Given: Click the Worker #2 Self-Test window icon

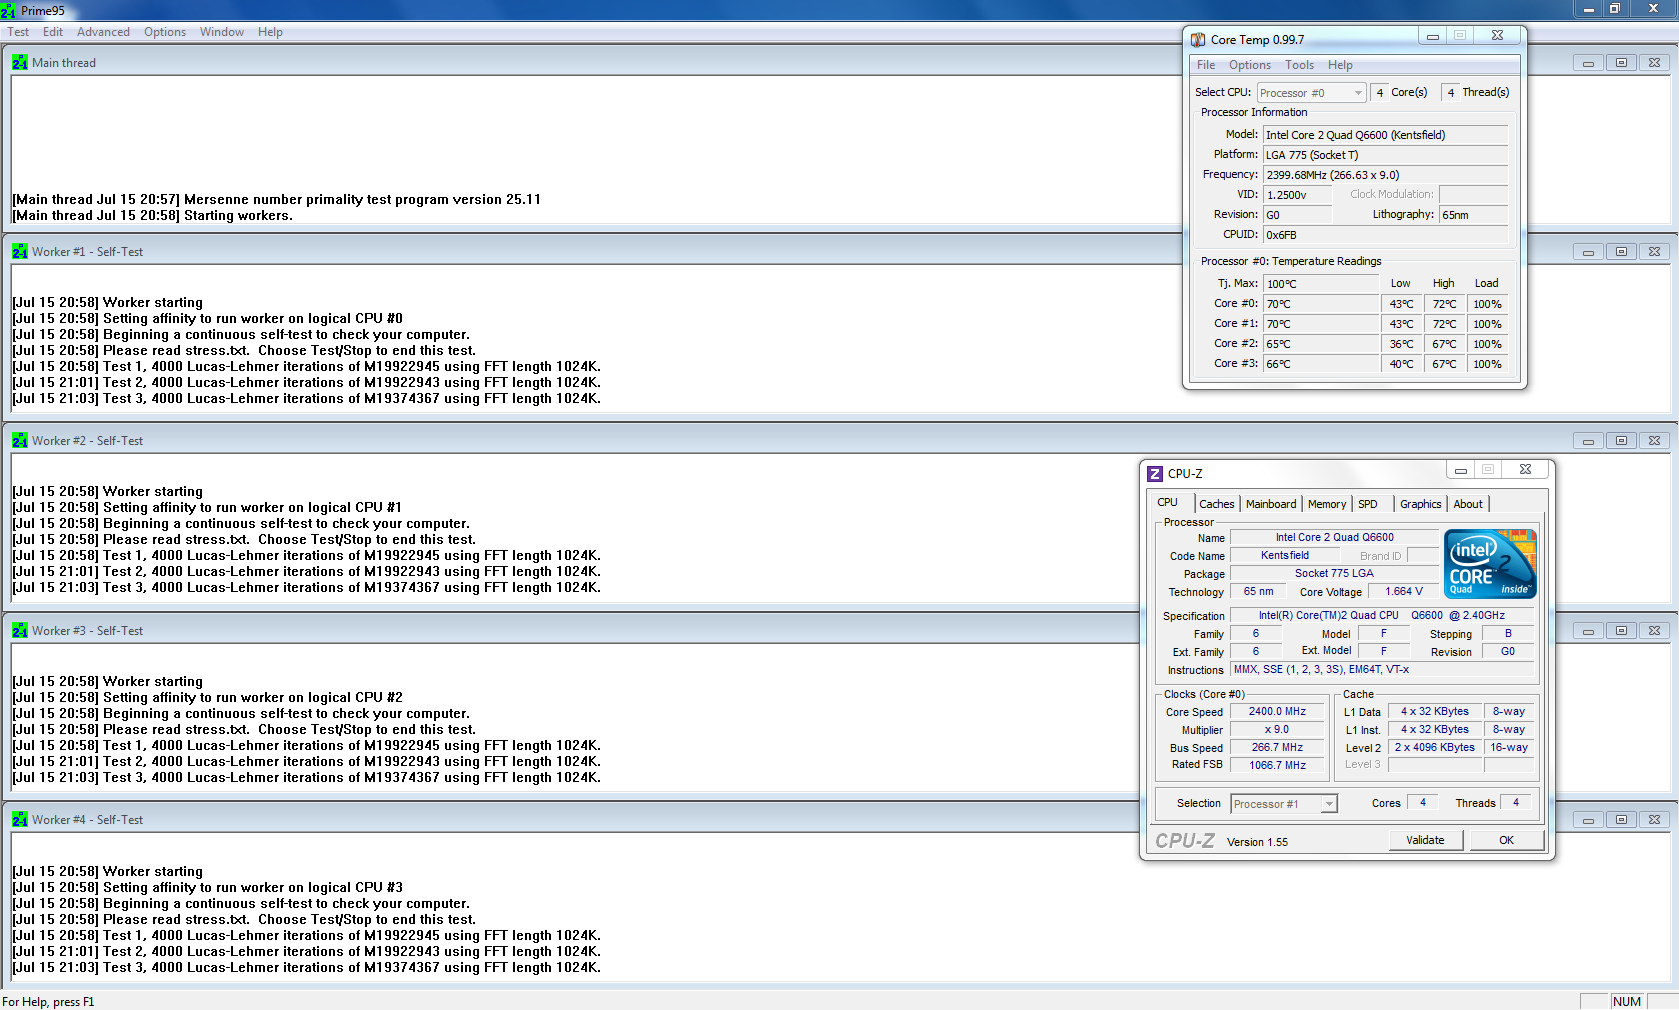Looking at the screenshot, I should coord(20,441).
